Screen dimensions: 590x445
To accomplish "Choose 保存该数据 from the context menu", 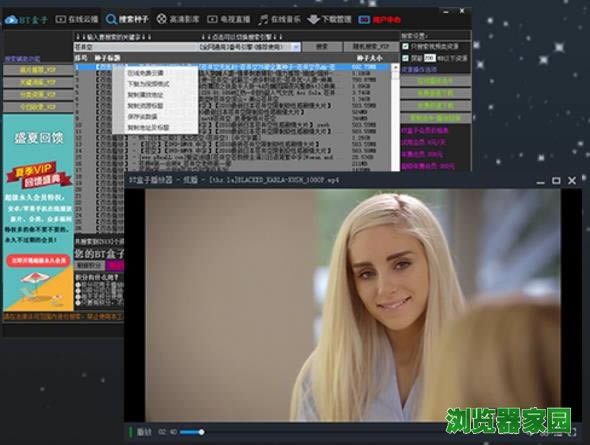I will click(142, 117).
